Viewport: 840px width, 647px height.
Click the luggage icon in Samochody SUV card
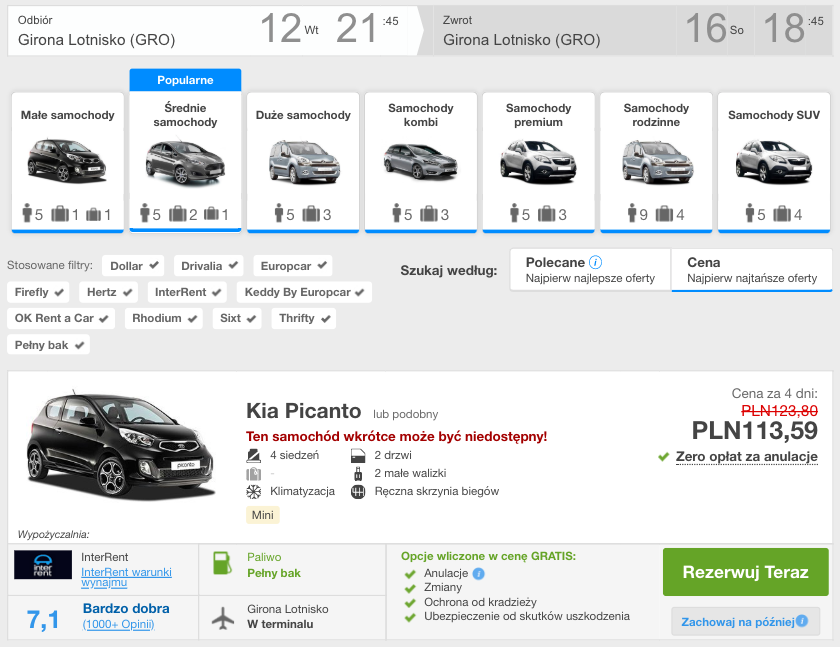(782, 214)
